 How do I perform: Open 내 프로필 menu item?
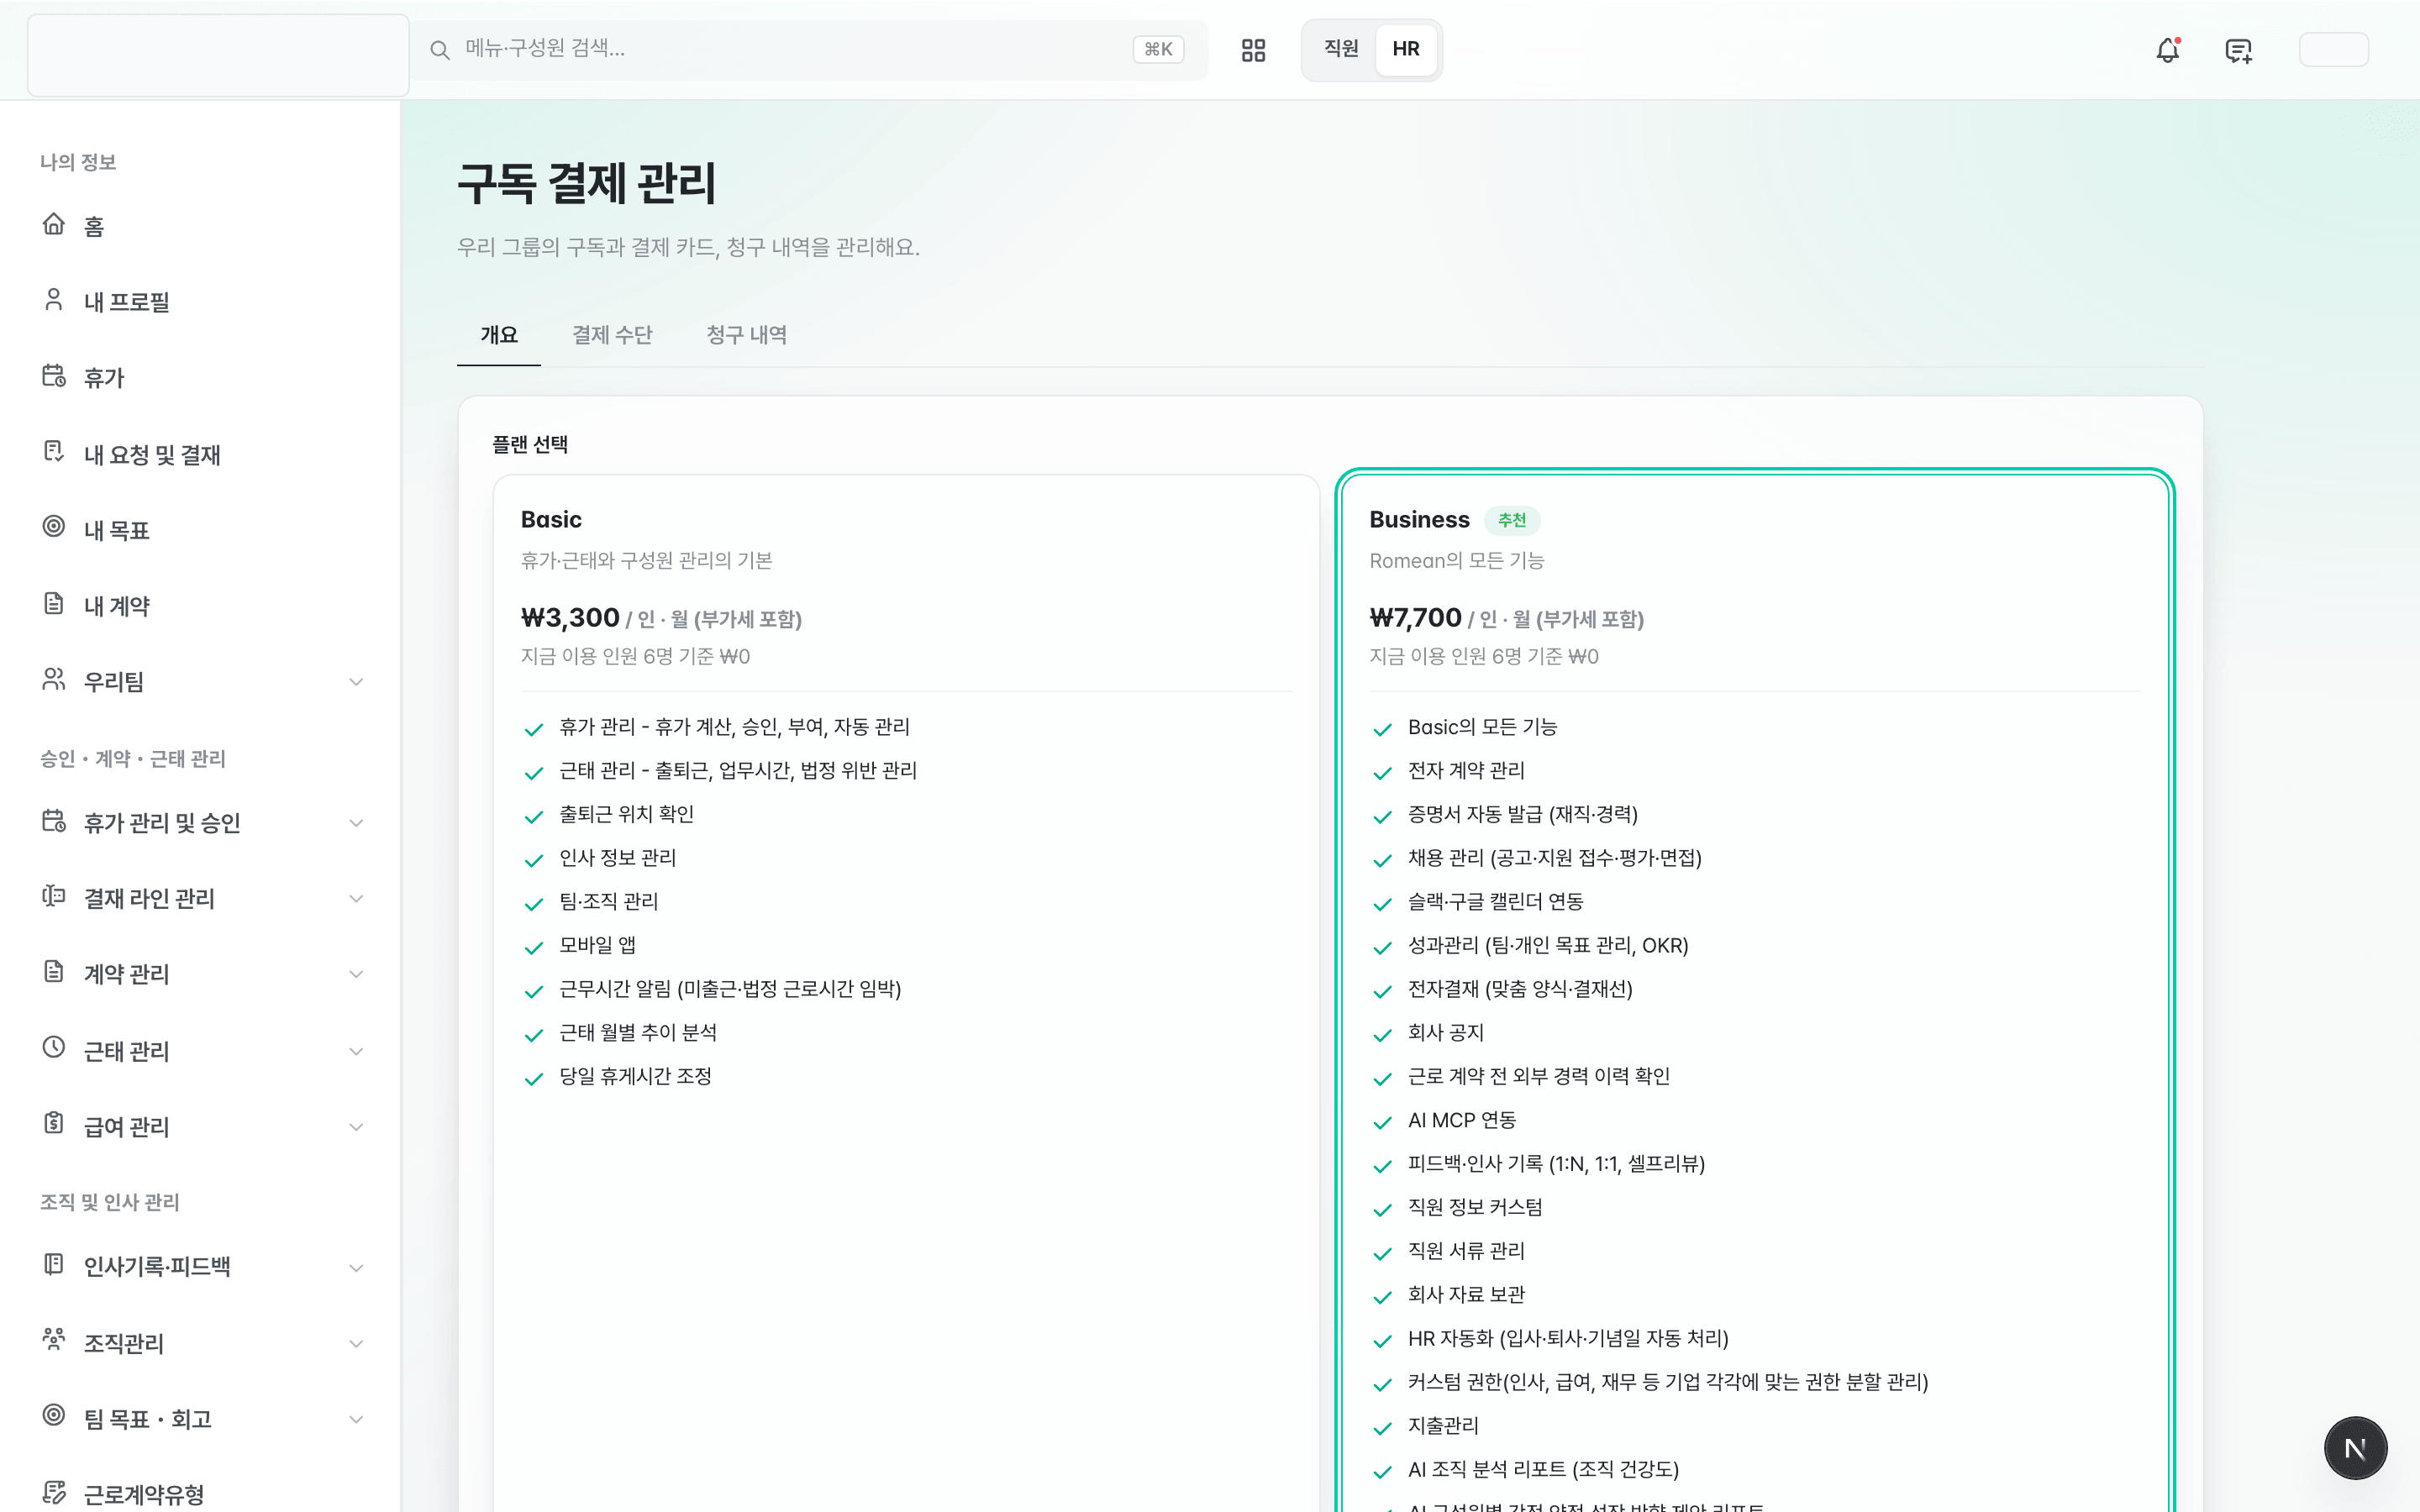point(127,302)
